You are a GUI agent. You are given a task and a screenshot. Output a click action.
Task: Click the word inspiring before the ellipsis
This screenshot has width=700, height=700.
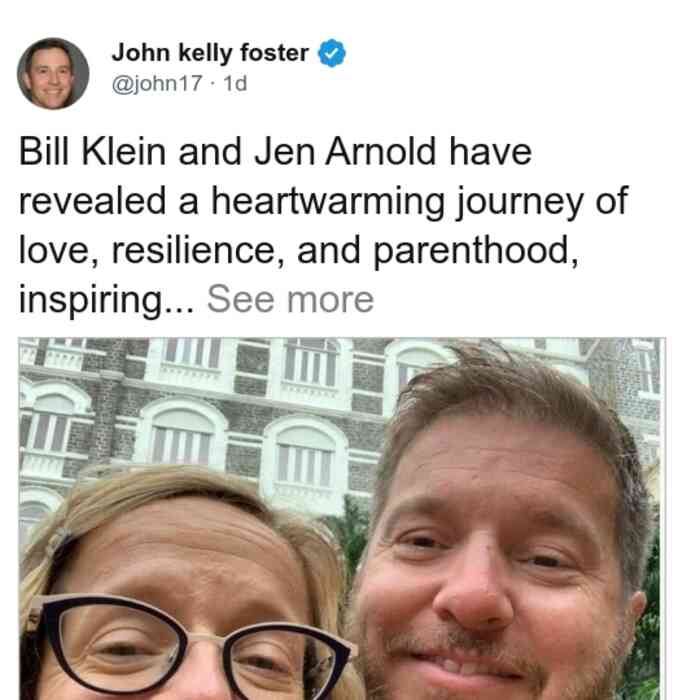pyautogui.click(x=90, y=300)
